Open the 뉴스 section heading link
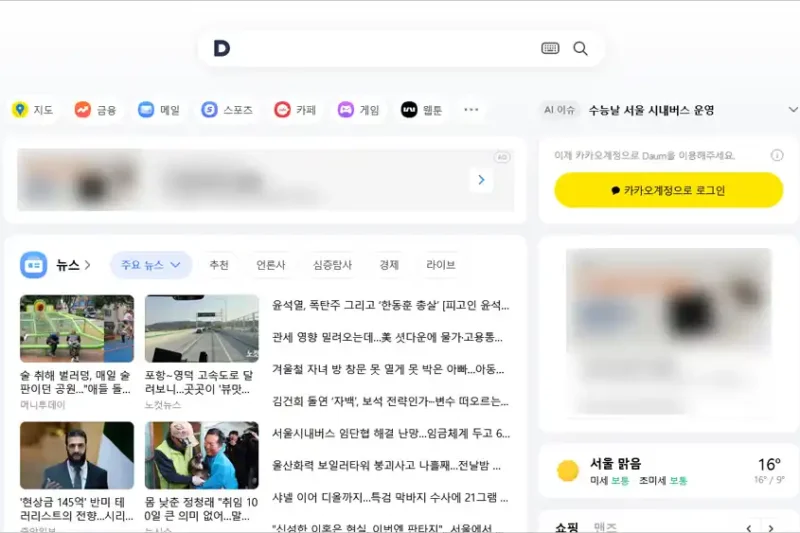 73,265
